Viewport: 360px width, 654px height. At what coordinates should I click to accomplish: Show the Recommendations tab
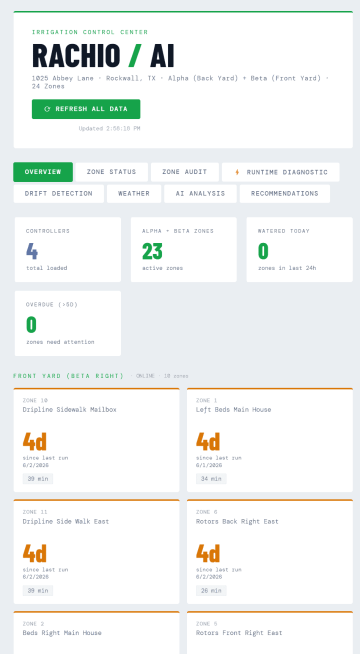(x=285, y=194)
